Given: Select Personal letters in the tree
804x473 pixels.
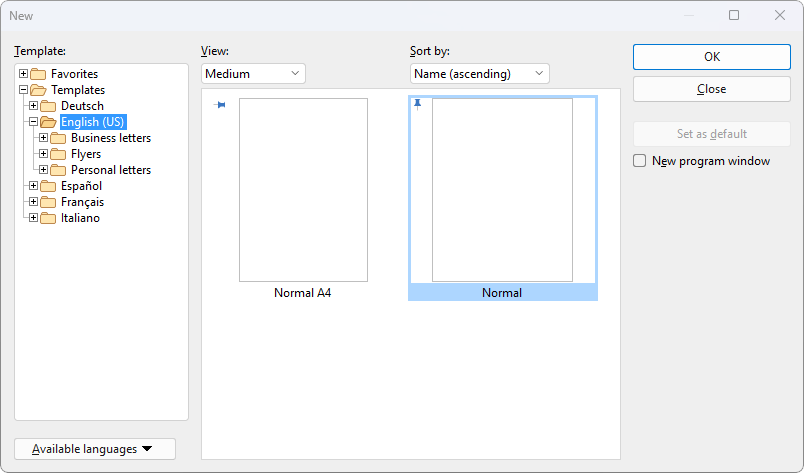Looking at the screenshot, I should click(x=111, y=170).
